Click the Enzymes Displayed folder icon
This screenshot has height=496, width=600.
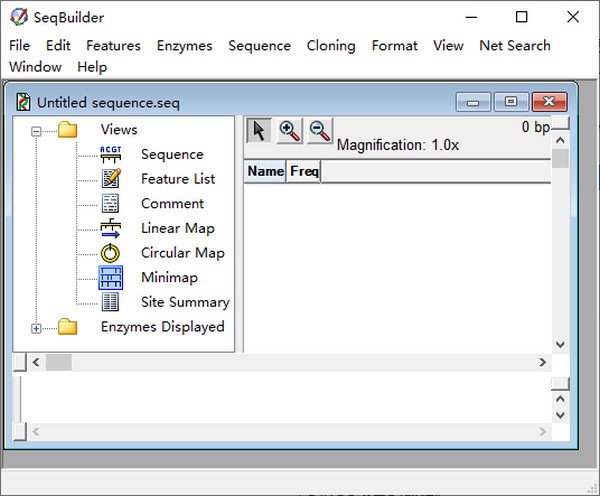68,327
